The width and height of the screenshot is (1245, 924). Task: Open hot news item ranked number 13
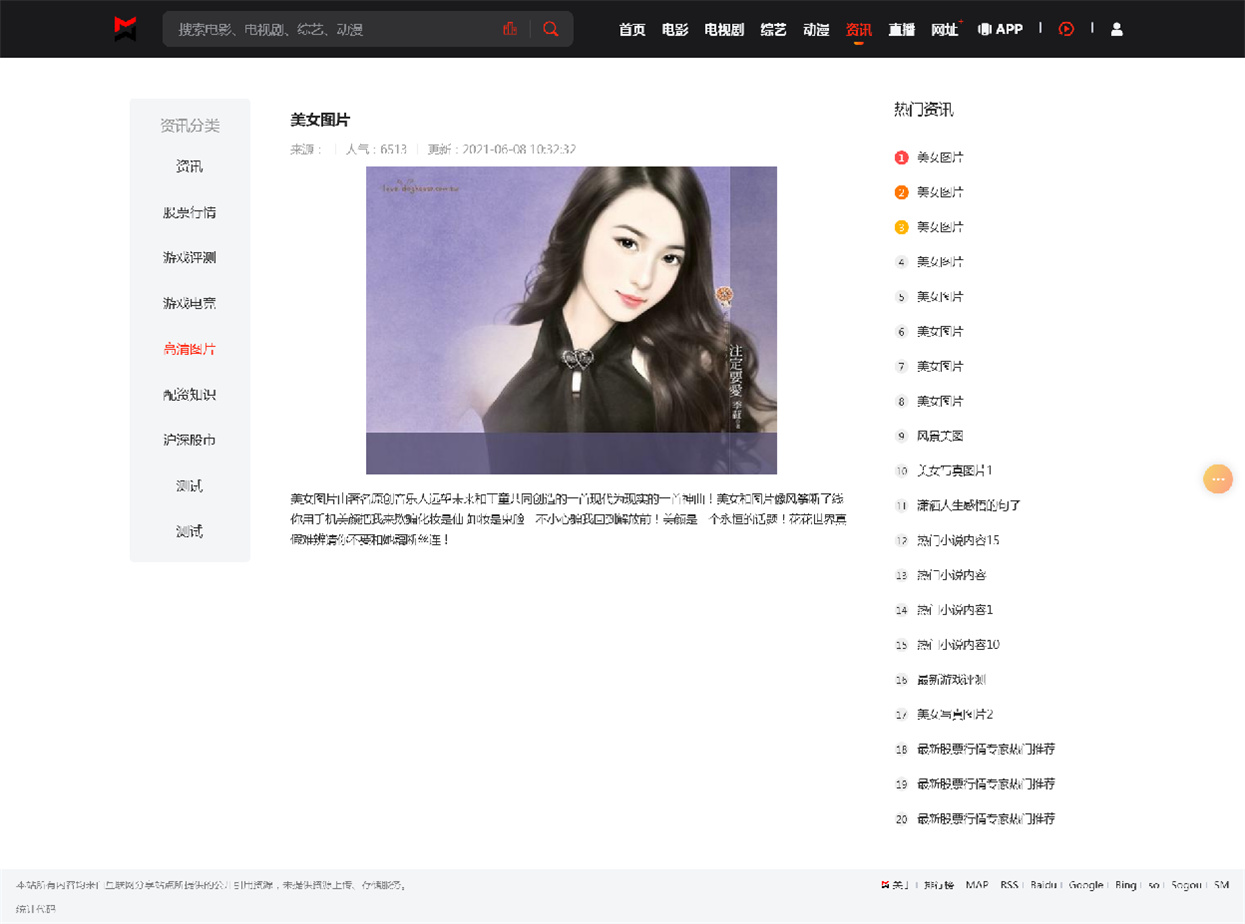(x=951, y=575)
